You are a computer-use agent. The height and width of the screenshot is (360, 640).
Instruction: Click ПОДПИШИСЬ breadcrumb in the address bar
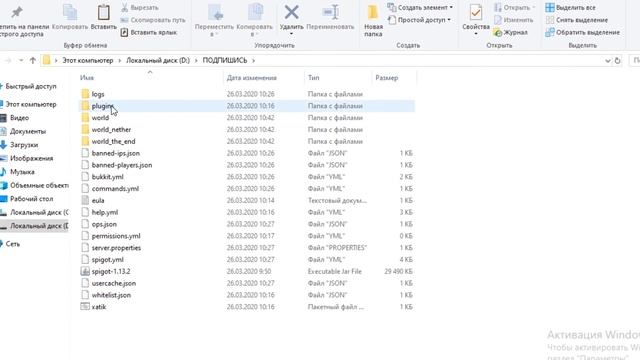(225, 60)
